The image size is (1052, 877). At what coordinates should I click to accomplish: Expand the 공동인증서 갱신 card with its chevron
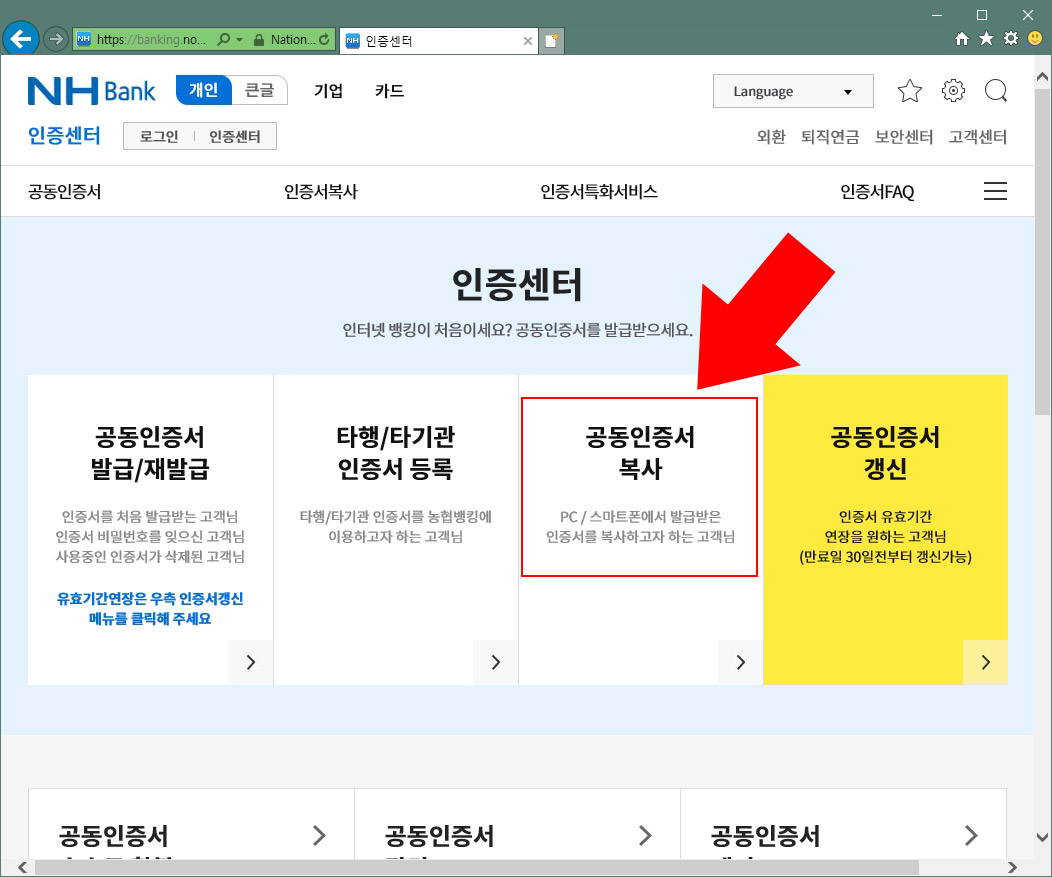pos(985,662)
